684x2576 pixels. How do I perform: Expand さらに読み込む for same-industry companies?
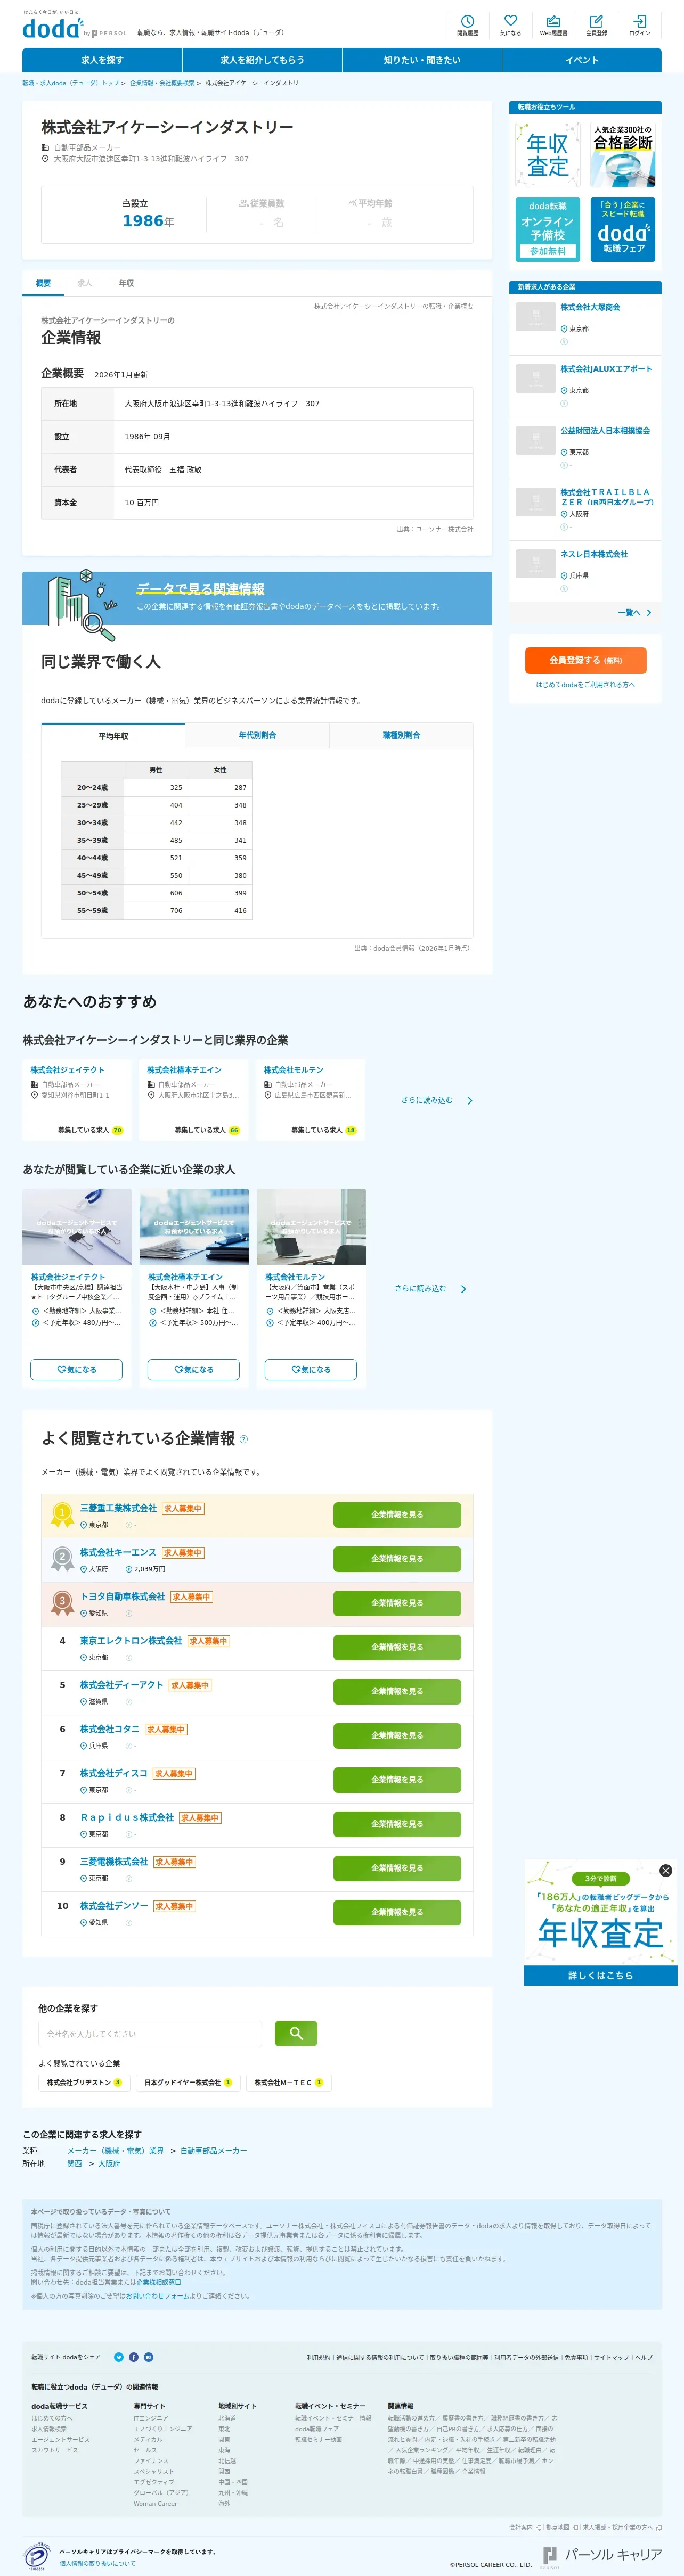click(437, 1100)
